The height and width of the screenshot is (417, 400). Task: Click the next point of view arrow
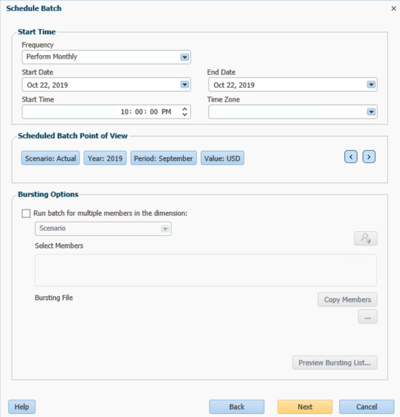(369, 157)
